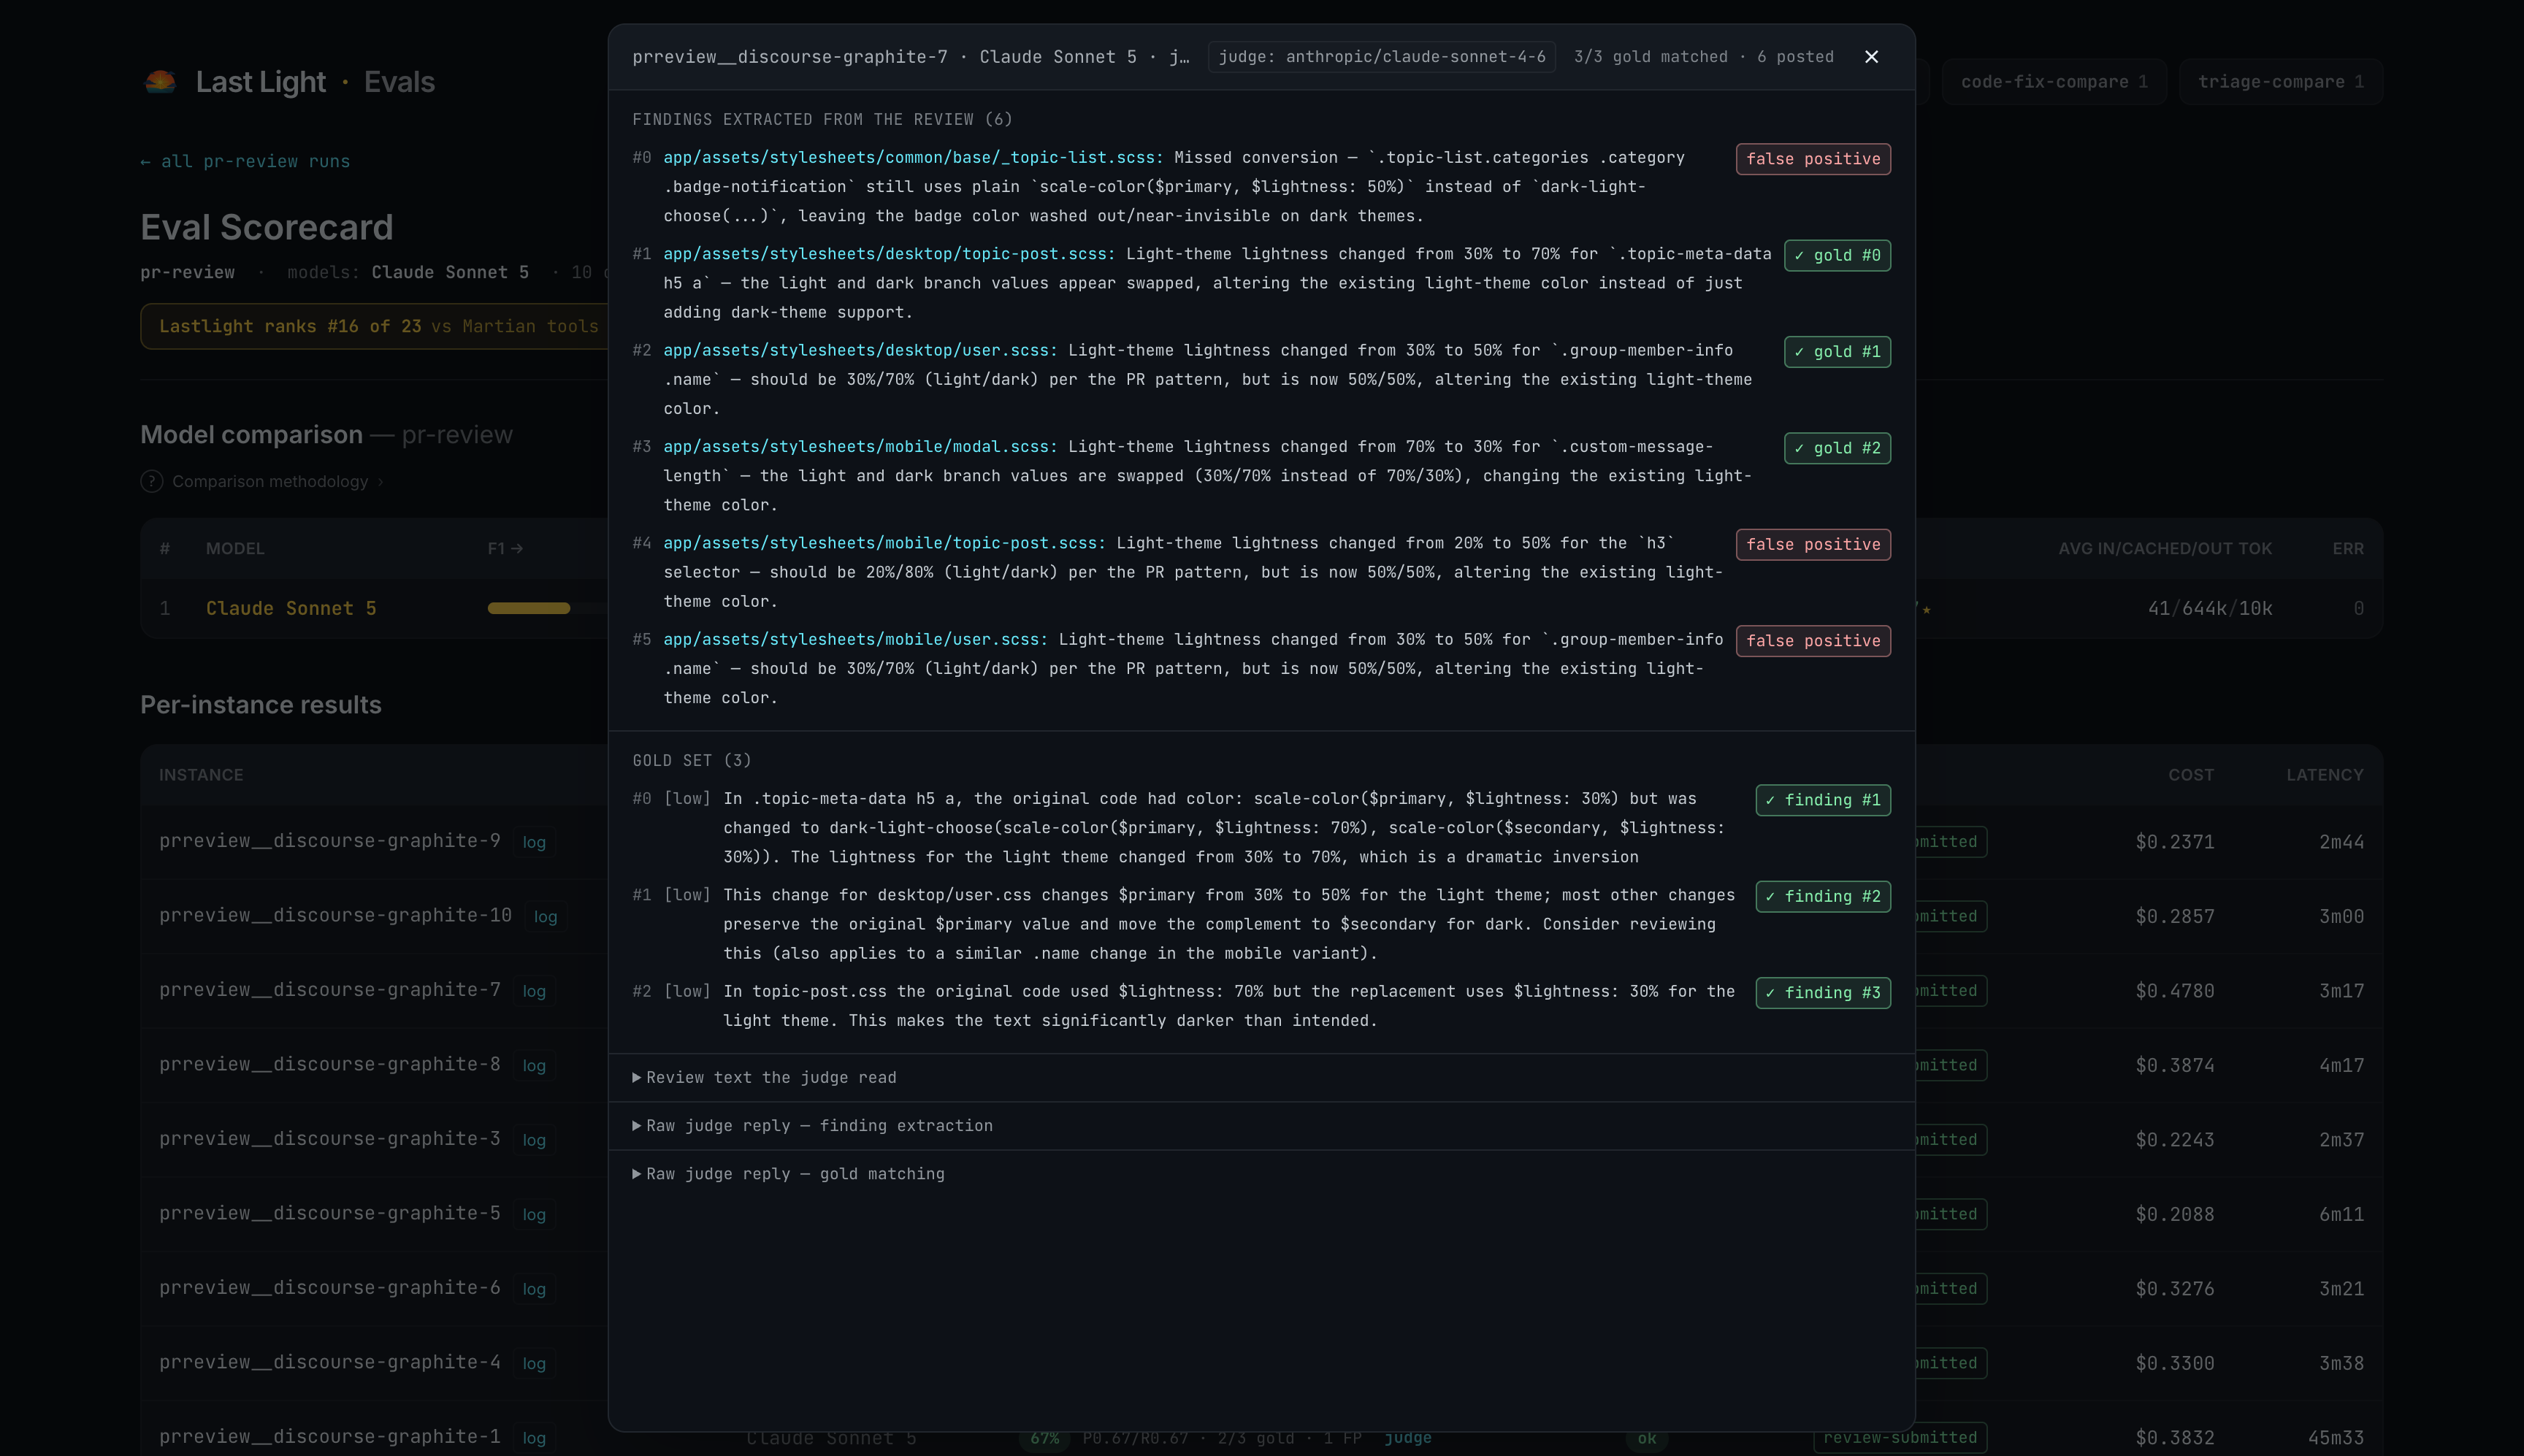This screenshot has height=1456, width=2524.
Task: Select 'judge' link in graphite-1 row
Action: pos(1408,1437)
